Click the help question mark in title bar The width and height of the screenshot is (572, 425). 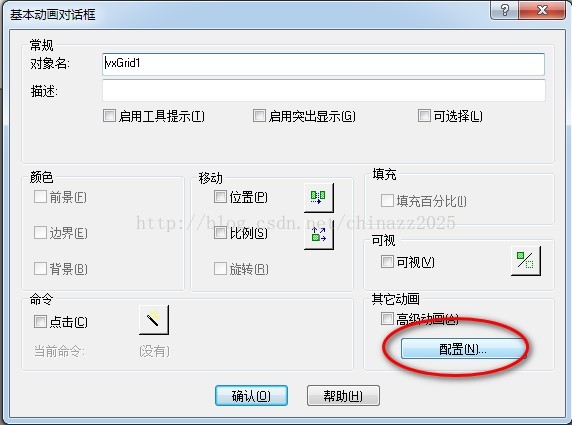pyautogui.click(x=505, y=10)
